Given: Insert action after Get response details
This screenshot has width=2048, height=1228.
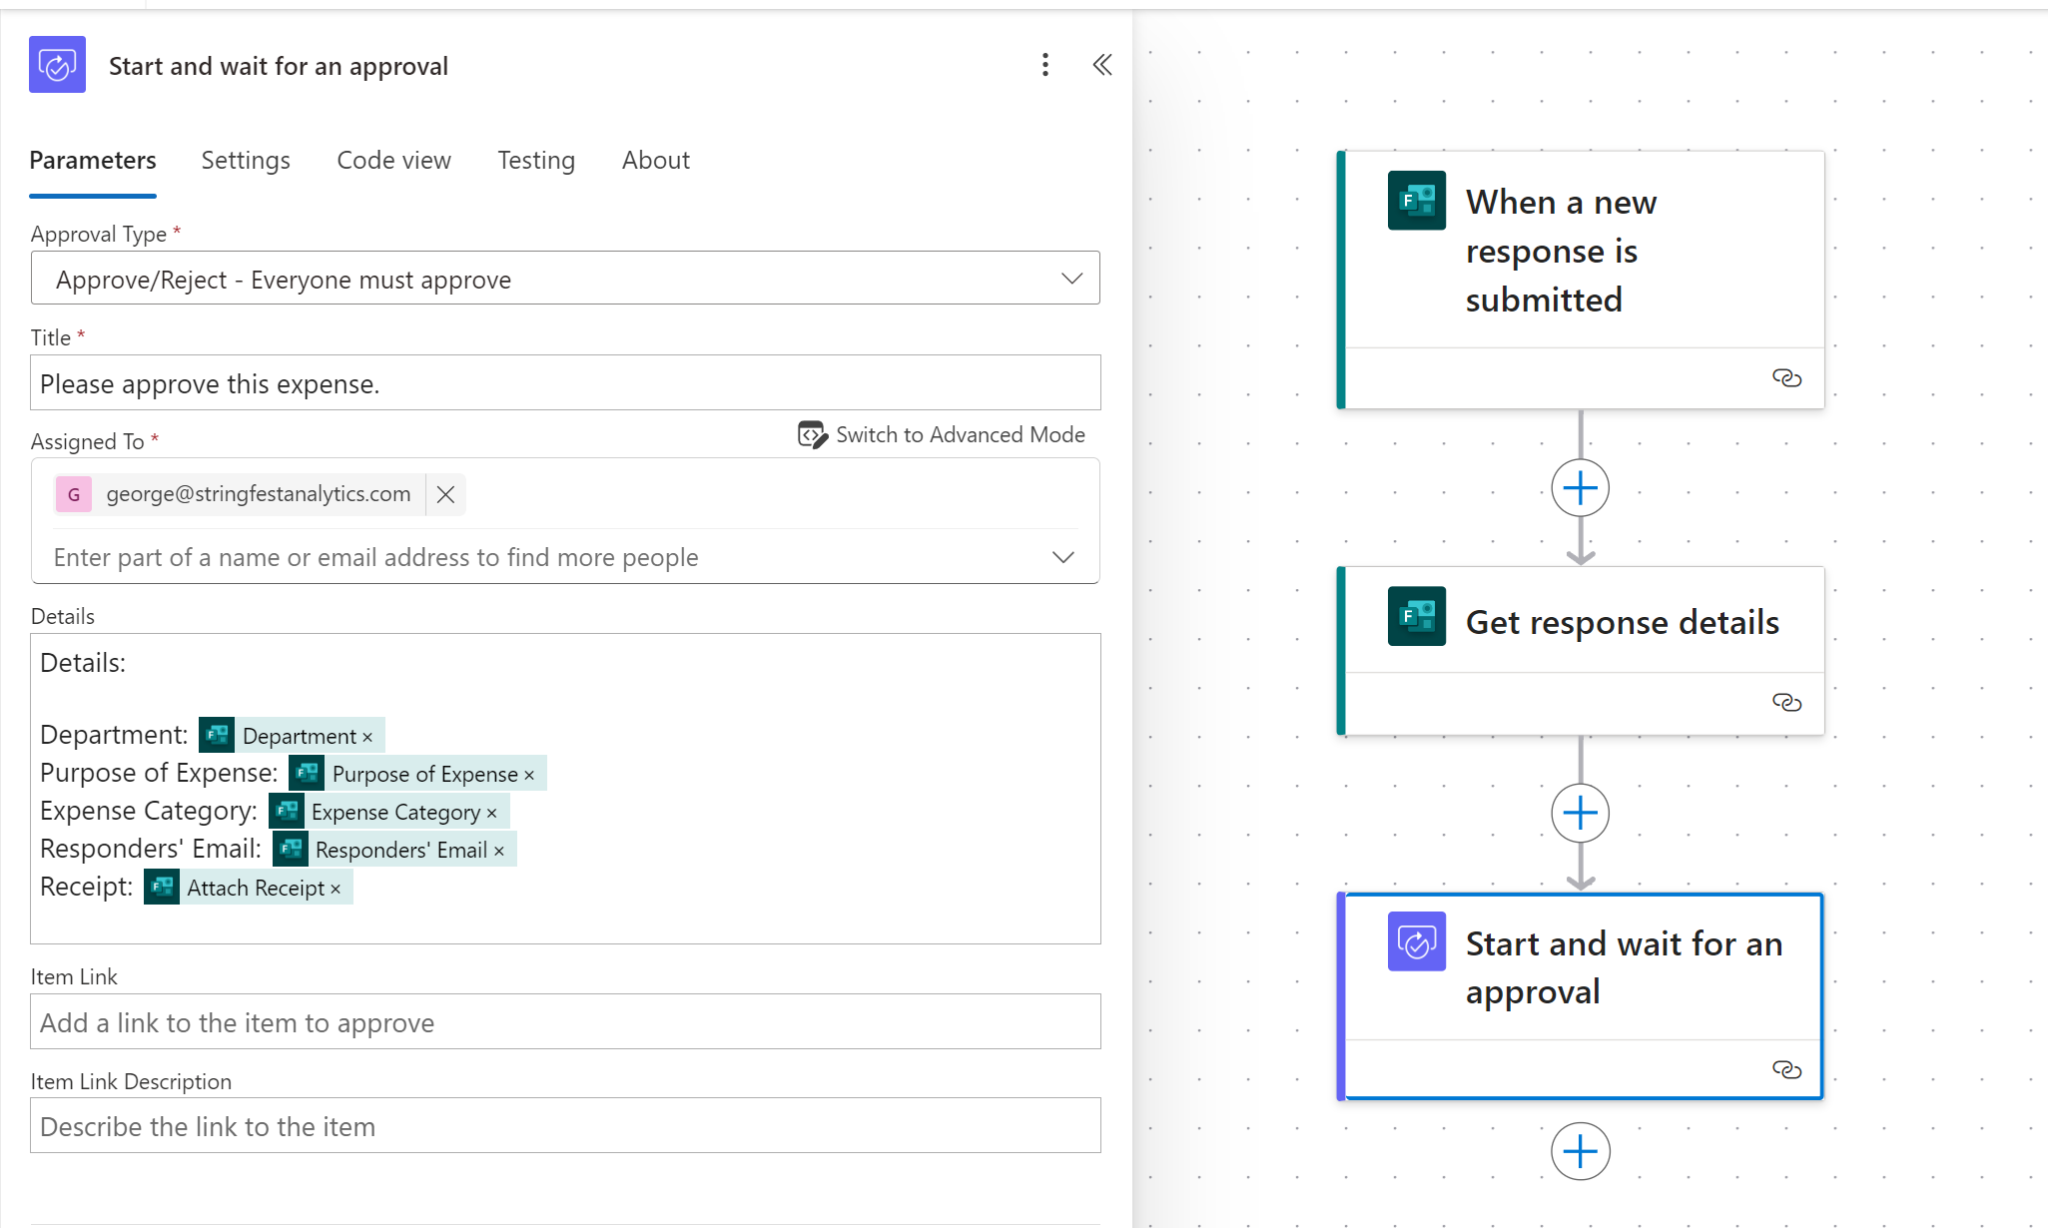Looking at the screenshot, I should click(x=1580, y=813).
